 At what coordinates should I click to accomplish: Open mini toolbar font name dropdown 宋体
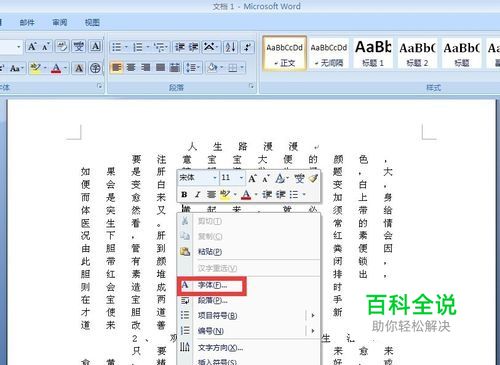pos(214,178)
